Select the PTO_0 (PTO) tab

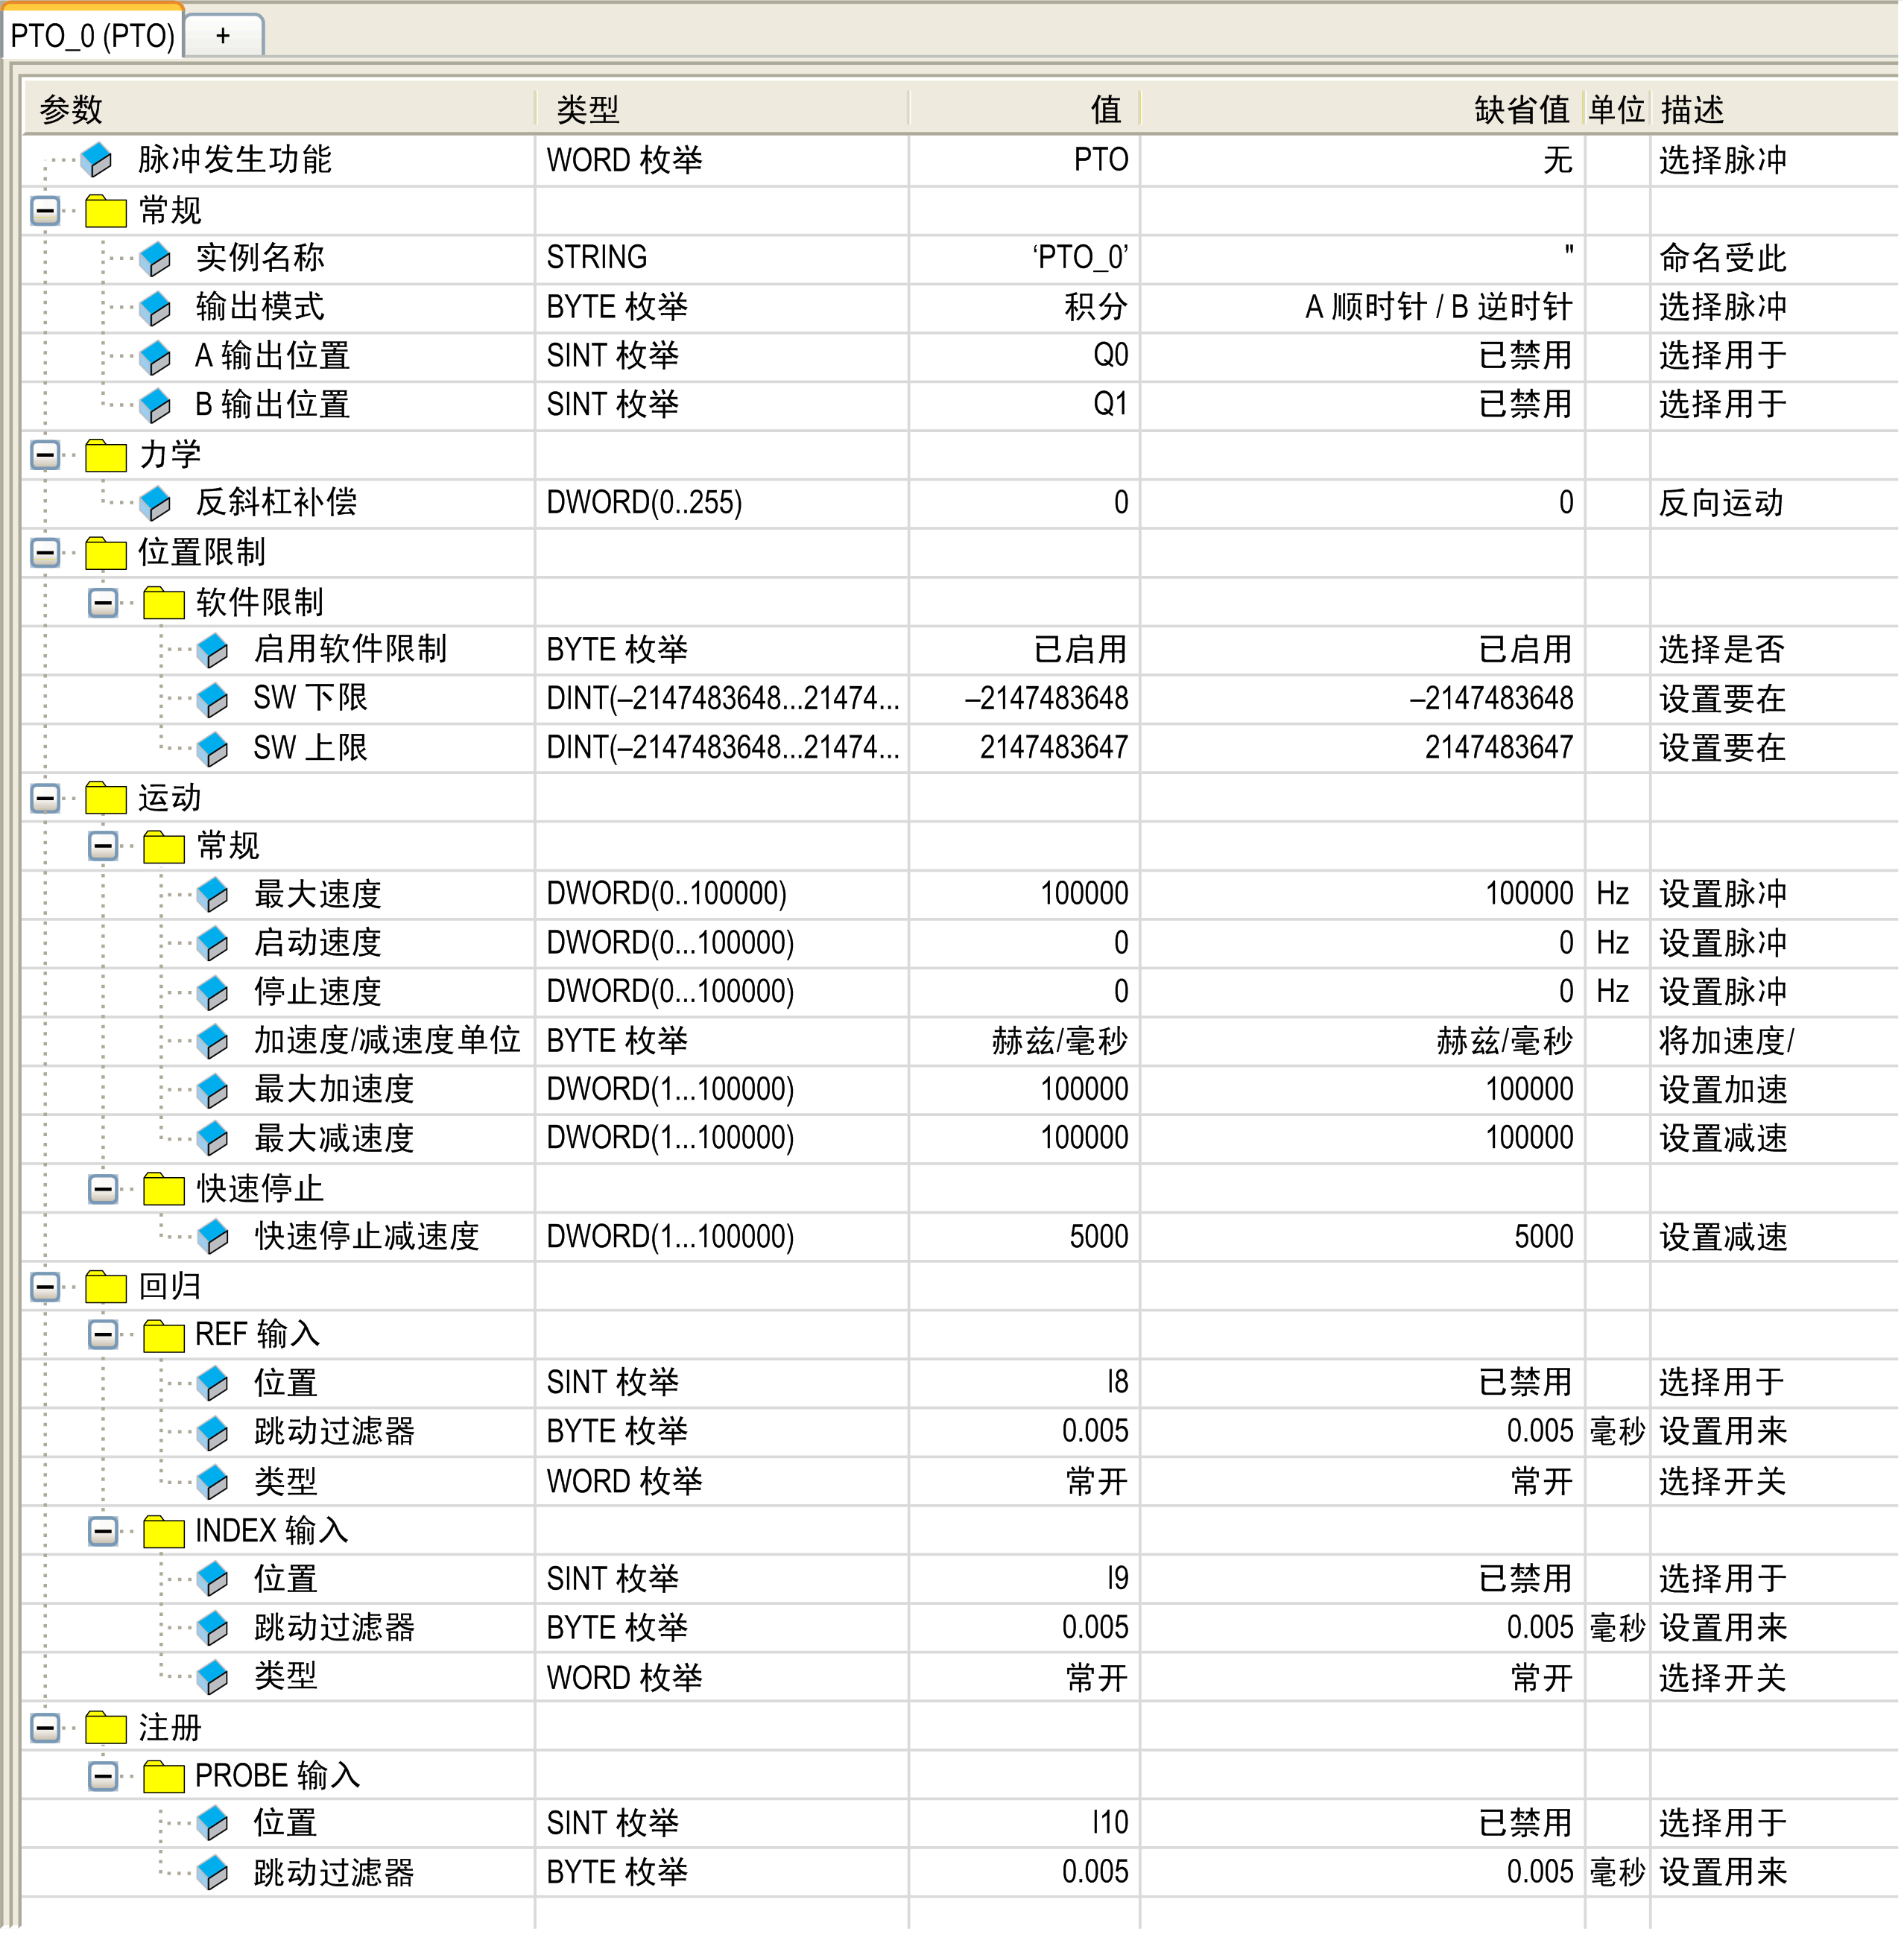click(x=92, y=36)
